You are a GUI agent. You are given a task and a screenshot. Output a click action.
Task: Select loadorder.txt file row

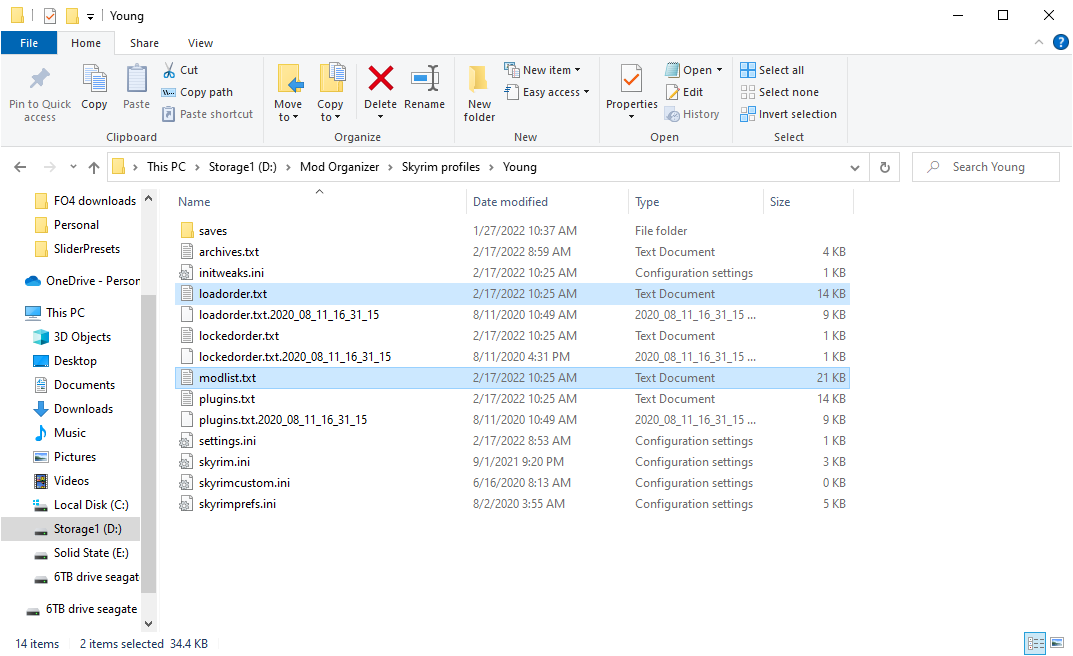(513, 293)
